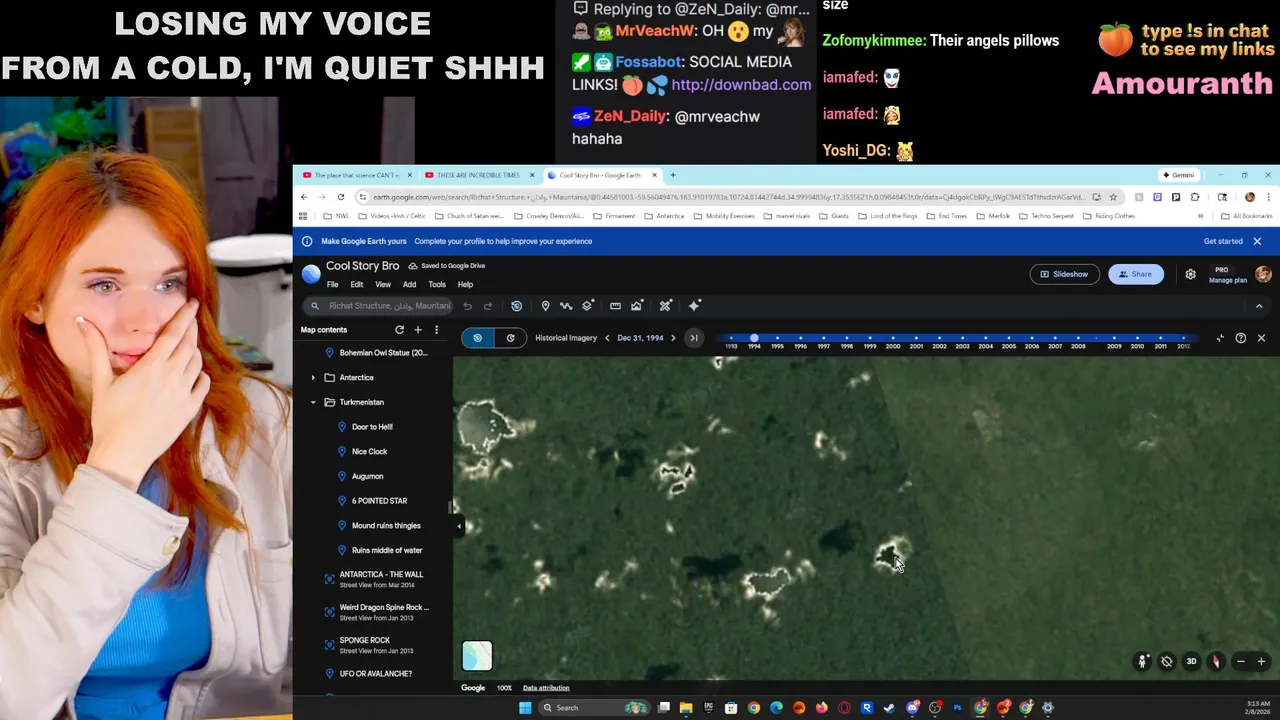
Task: Open Map contents more options menu
Action: pos(436,330)
